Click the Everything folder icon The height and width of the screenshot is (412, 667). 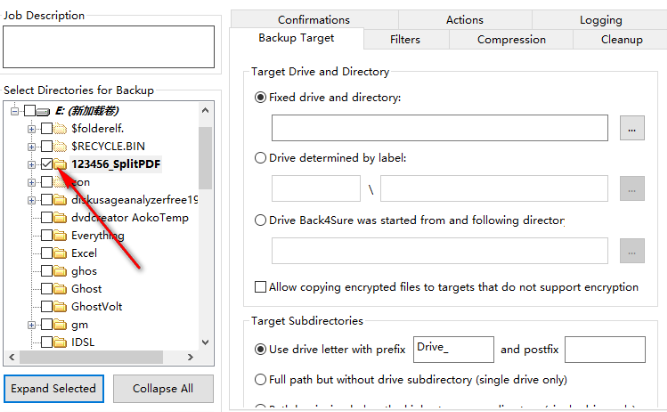pos(61,236)
